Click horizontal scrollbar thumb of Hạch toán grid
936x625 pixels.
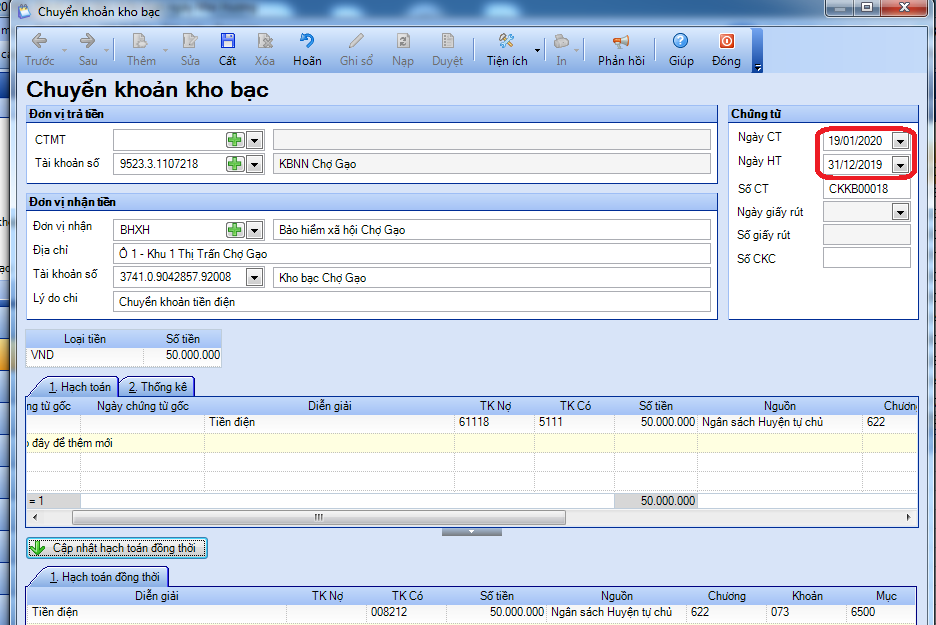click(319, 517)
